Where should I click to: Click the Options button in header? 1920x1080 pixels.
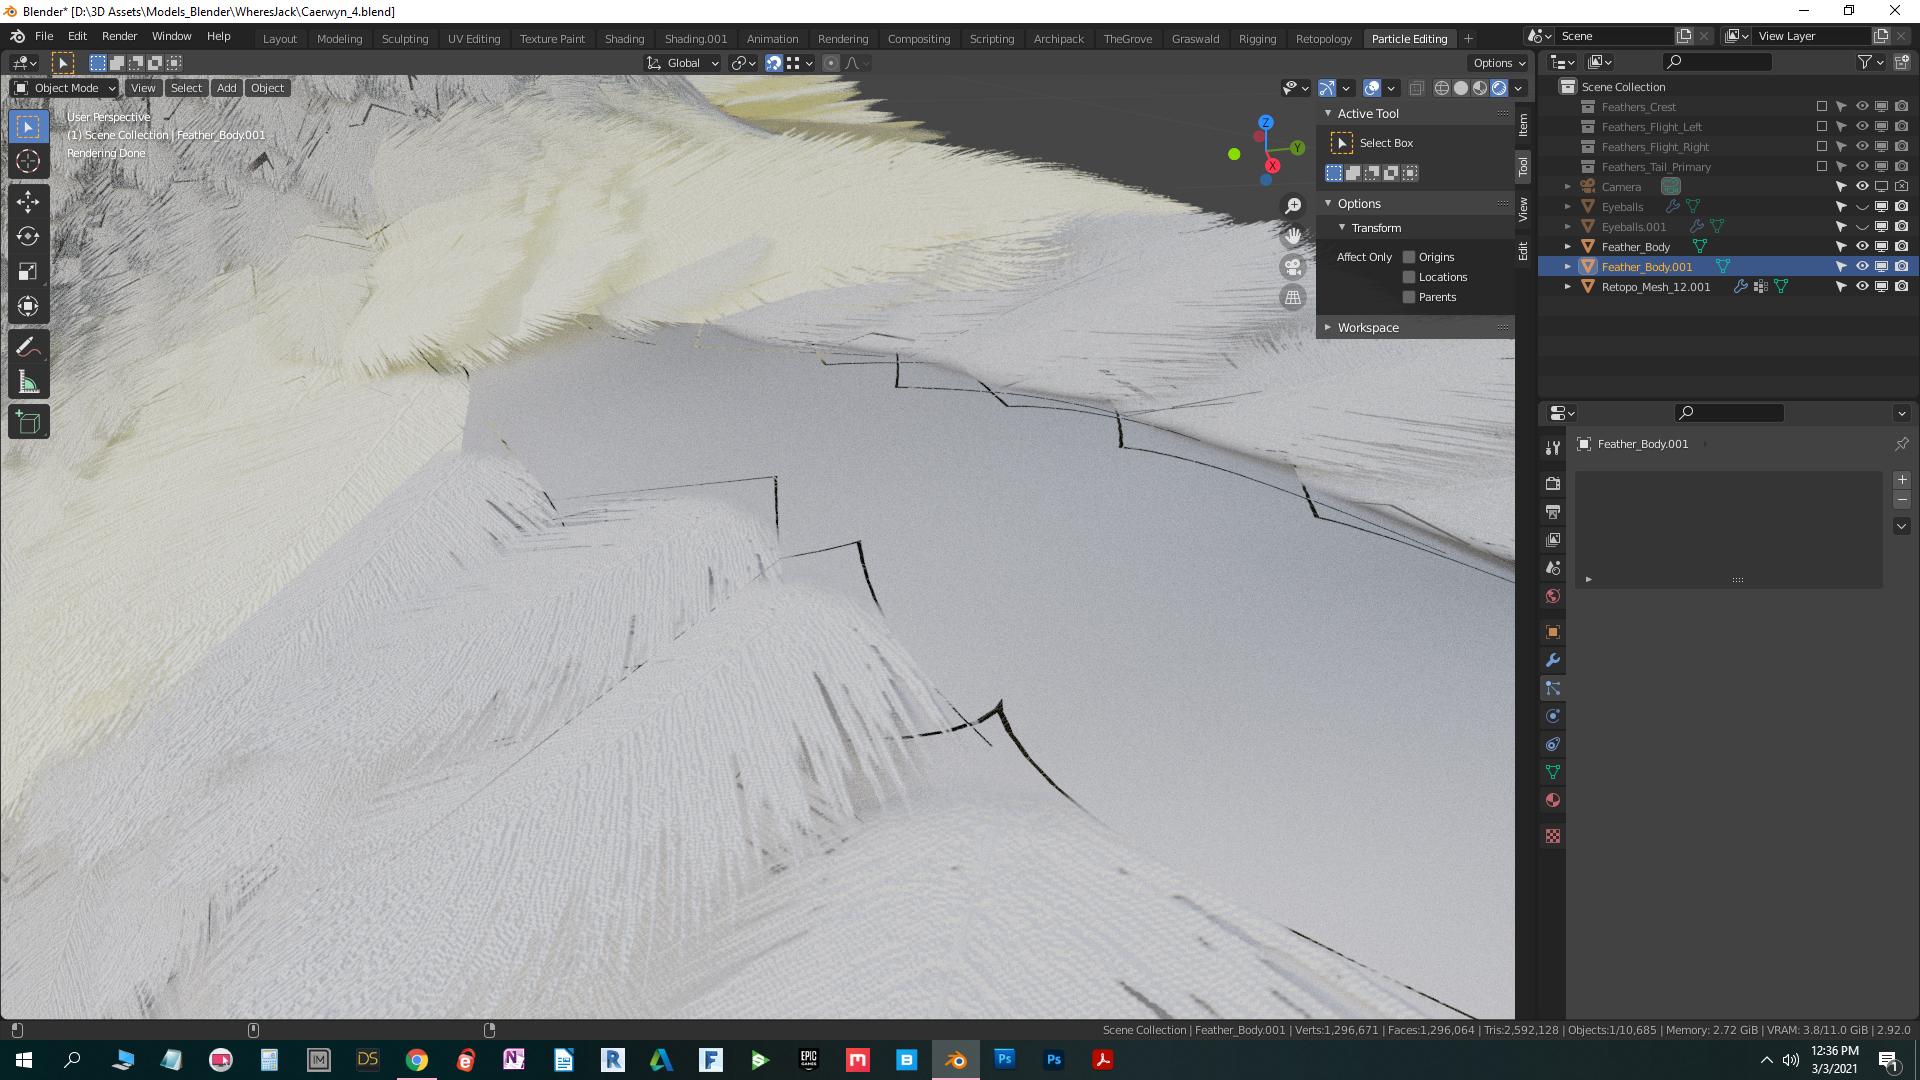[1499, 63]
